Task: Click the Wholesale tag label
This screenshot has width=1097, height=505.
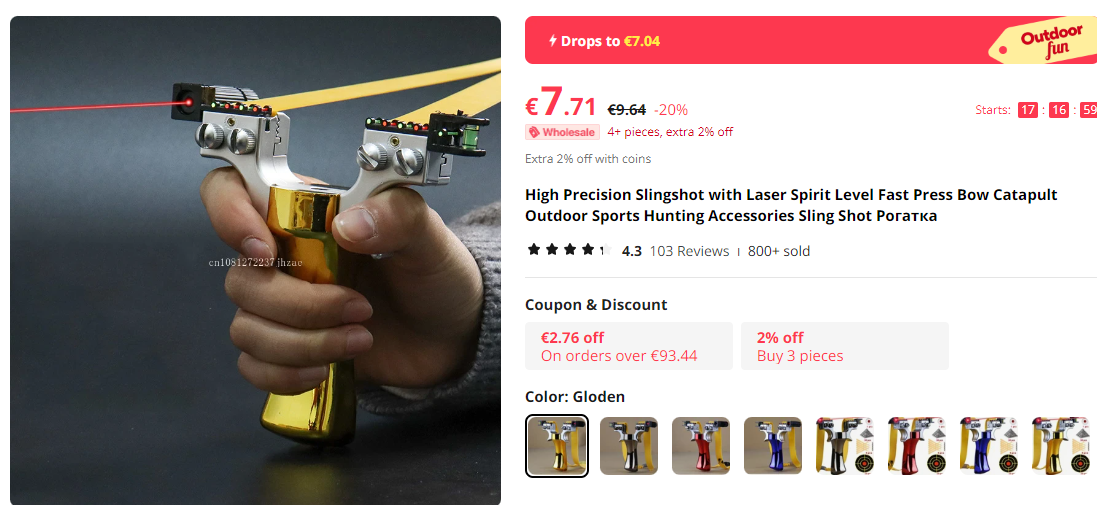Action: [563, 131]
